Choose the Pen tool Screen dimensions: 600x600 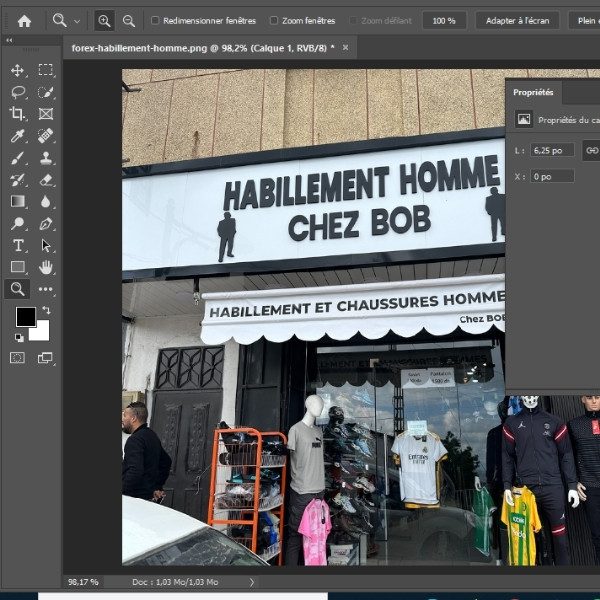point(46,224)
